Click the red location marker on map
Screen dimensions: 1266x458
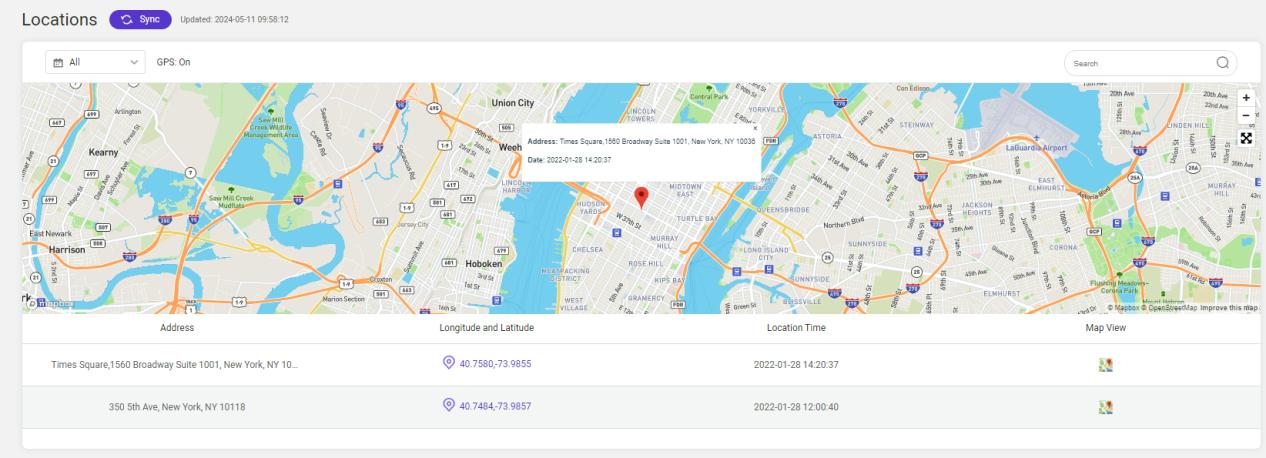(642, 196)
